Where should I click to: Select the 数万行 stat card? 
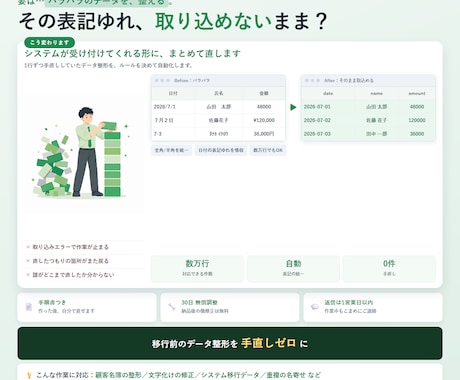[x=197, y=269]
